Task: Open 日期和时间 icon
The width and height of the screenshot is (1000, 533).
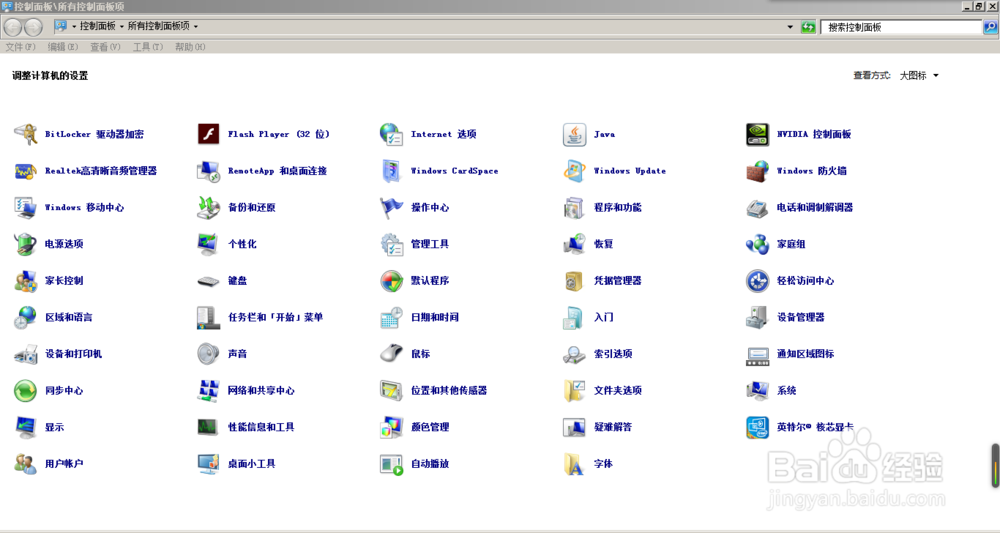Action: click(391, 318)
